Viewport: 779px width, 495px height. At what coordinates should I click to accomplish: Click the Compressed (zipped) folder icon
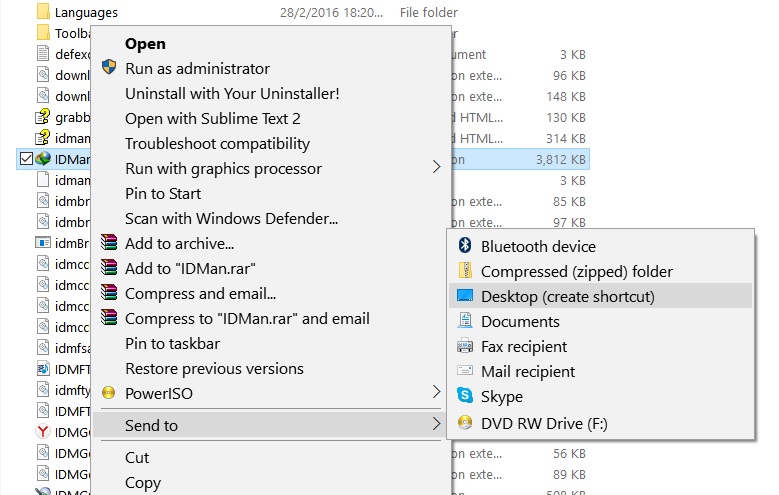[464, 271]
